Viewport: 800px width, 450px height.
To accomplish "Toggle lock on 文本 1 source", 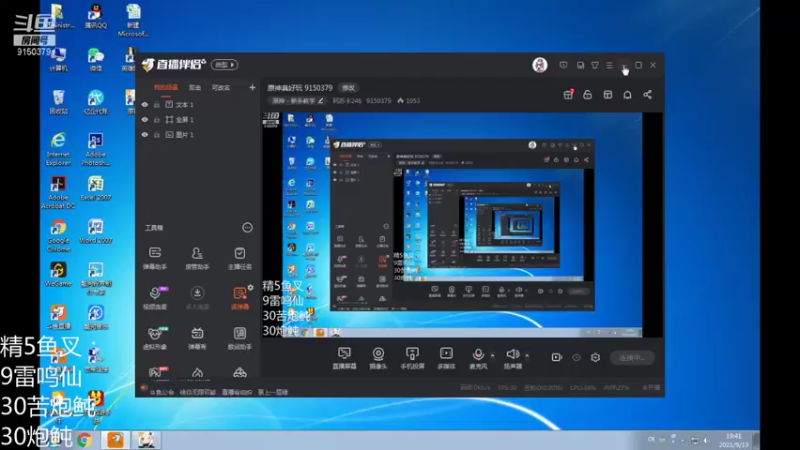I will (x=157, y=105).
